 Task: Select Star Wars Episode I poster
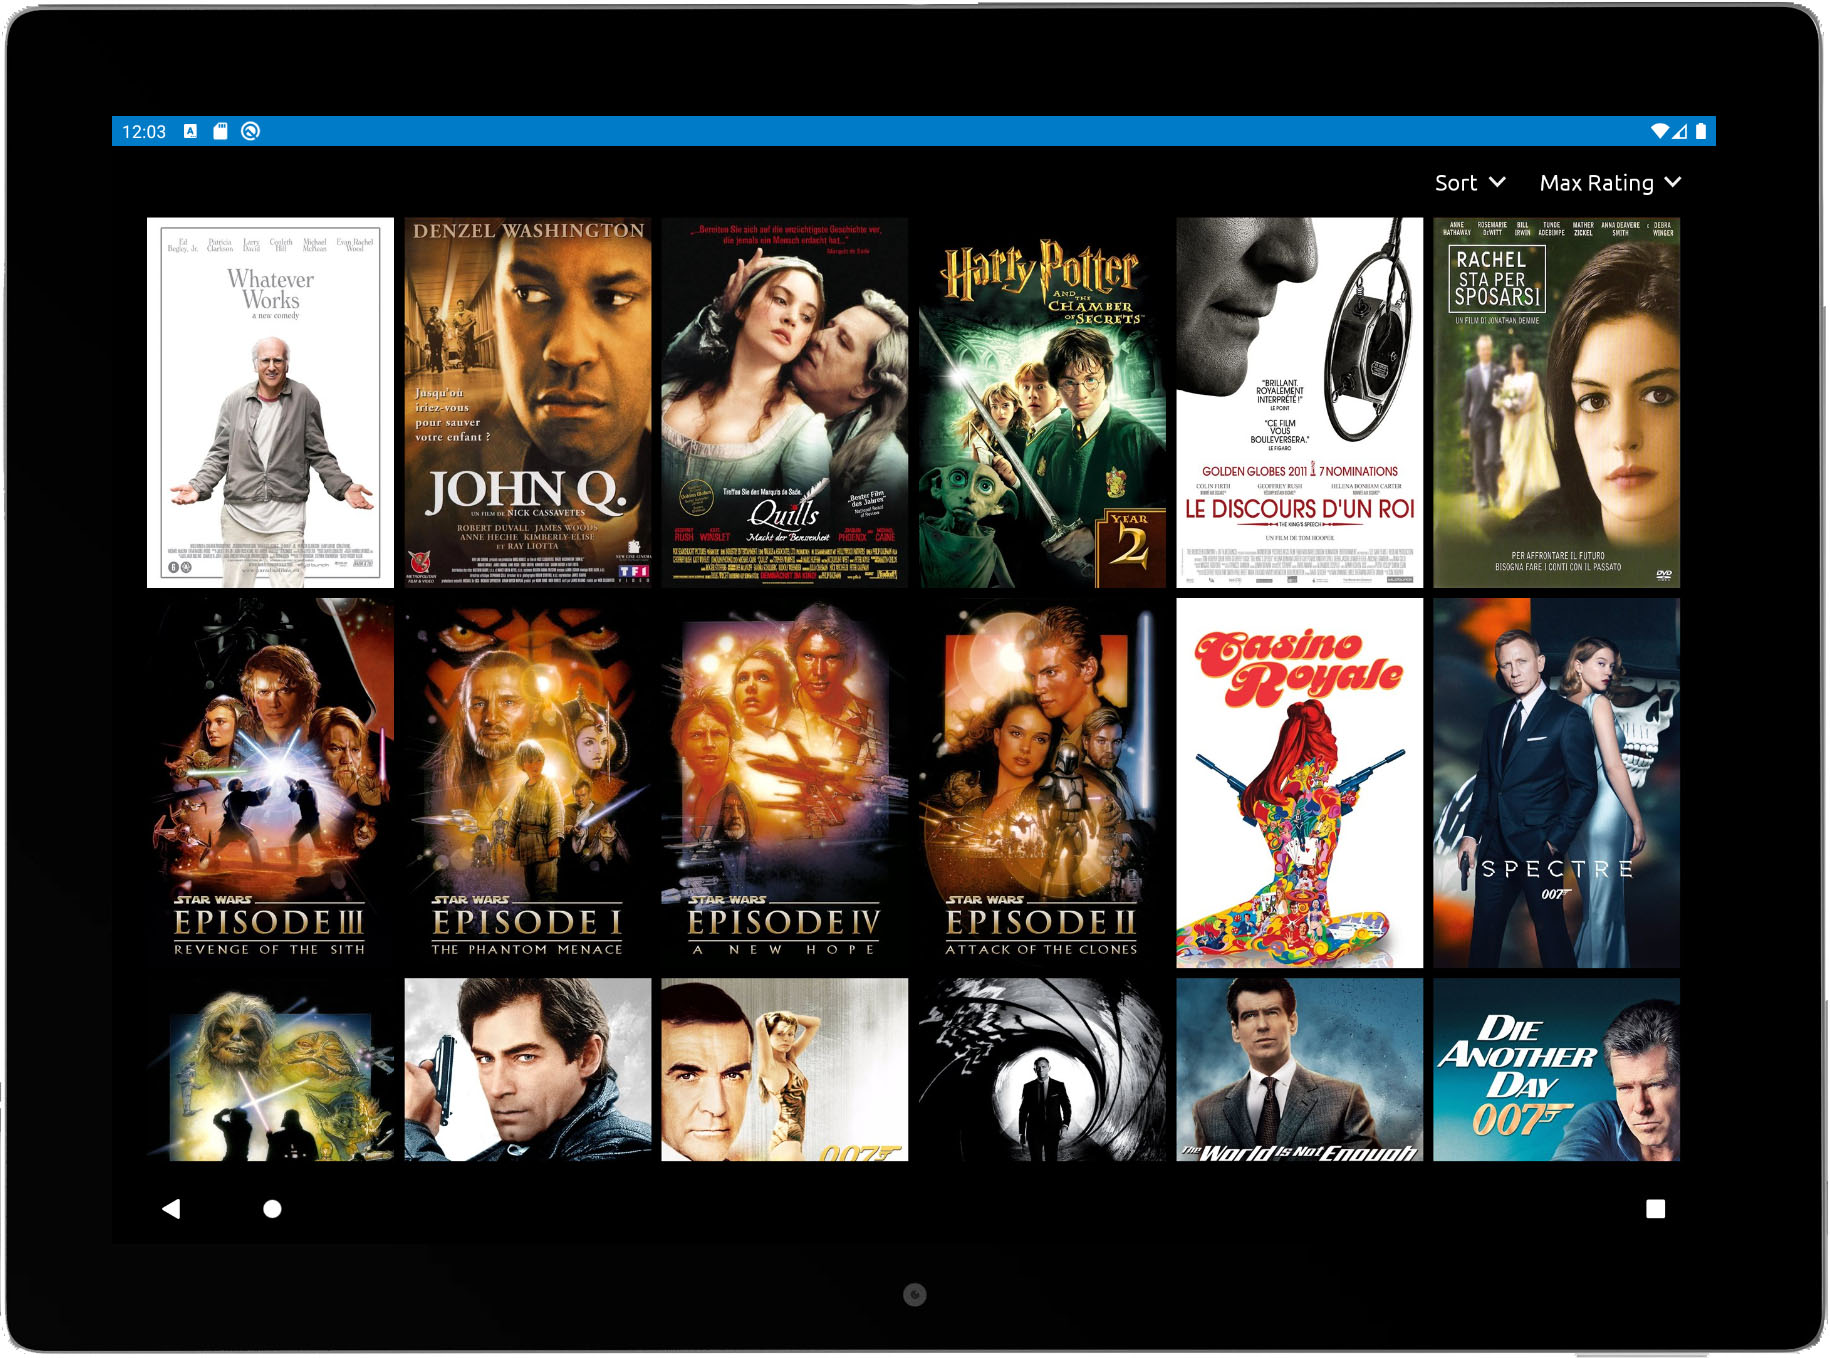(x=528, y=783)
